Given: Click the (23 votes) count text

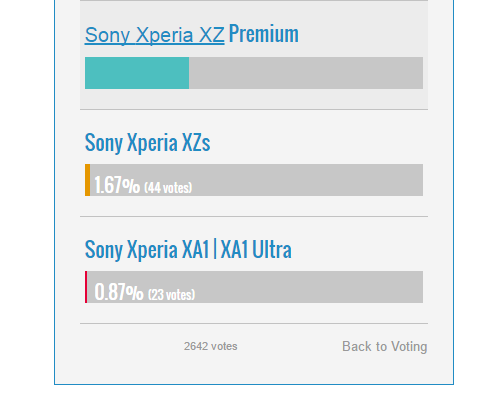Looking at the screenshot, I should 171,295.
